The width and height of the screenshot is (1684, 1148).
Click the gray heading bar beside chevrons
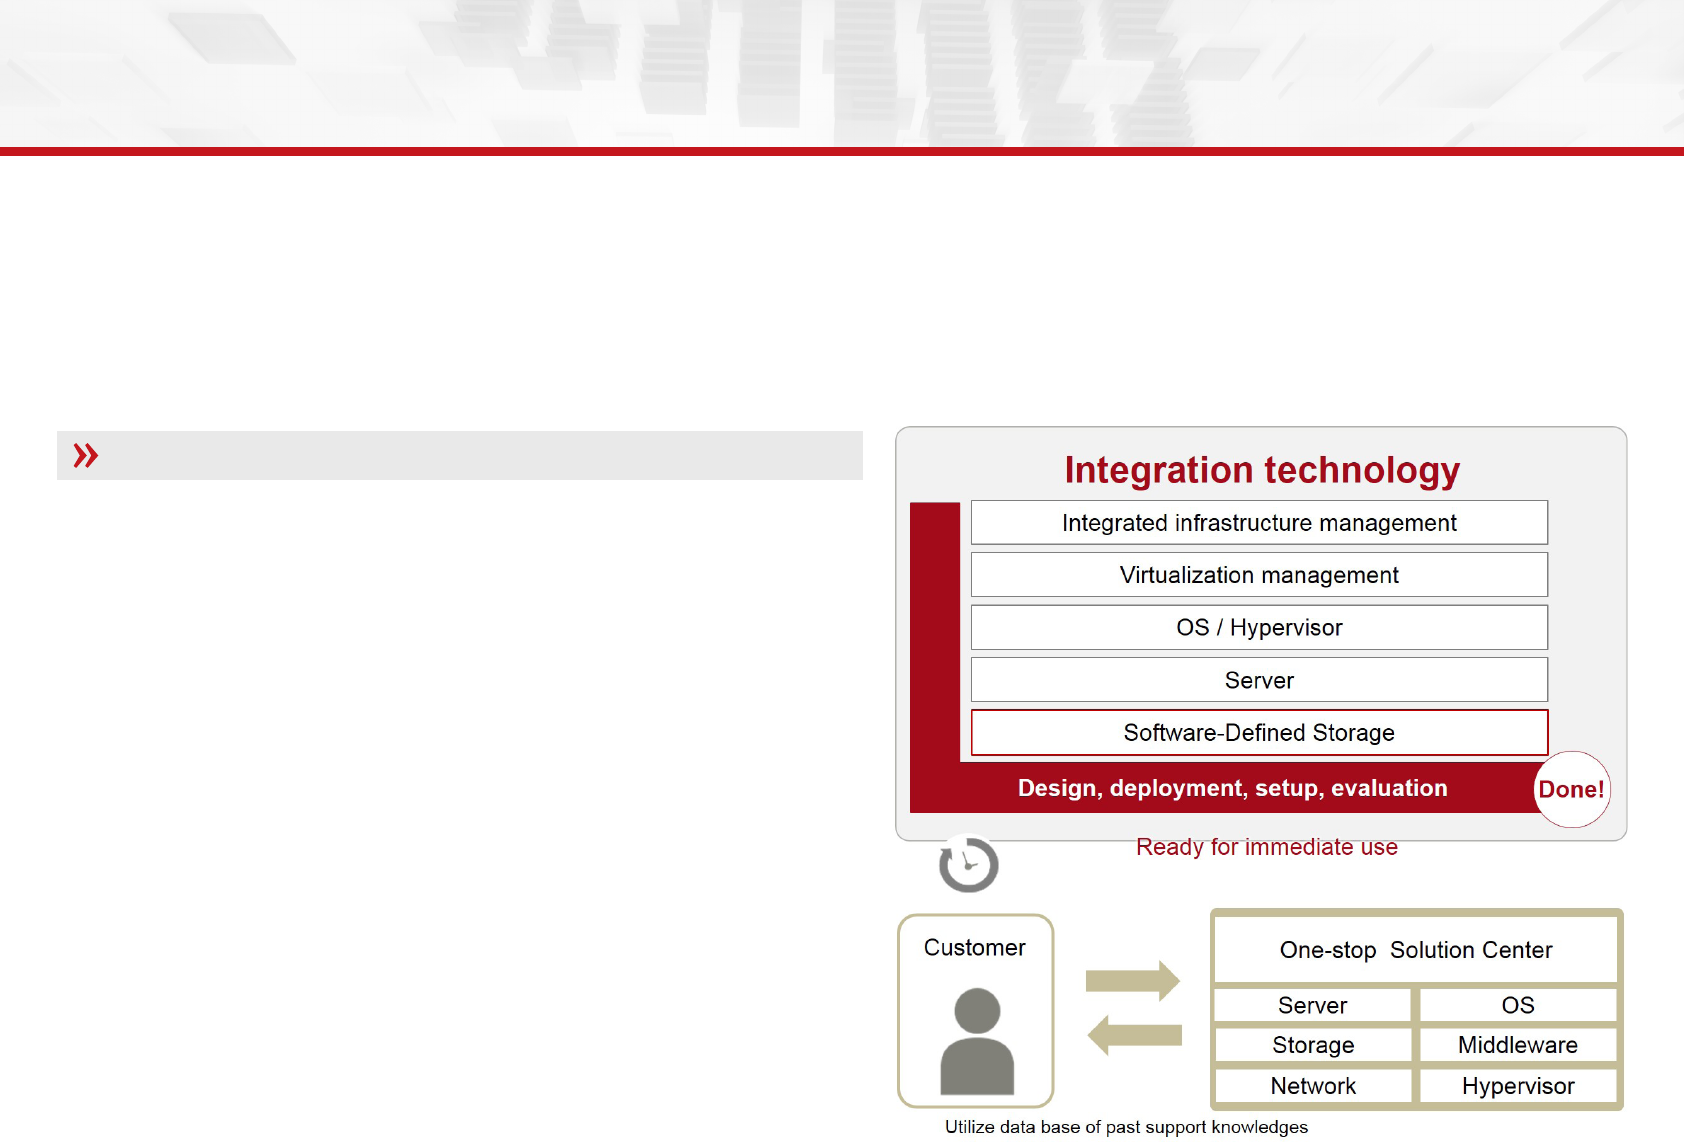(460, 456)
